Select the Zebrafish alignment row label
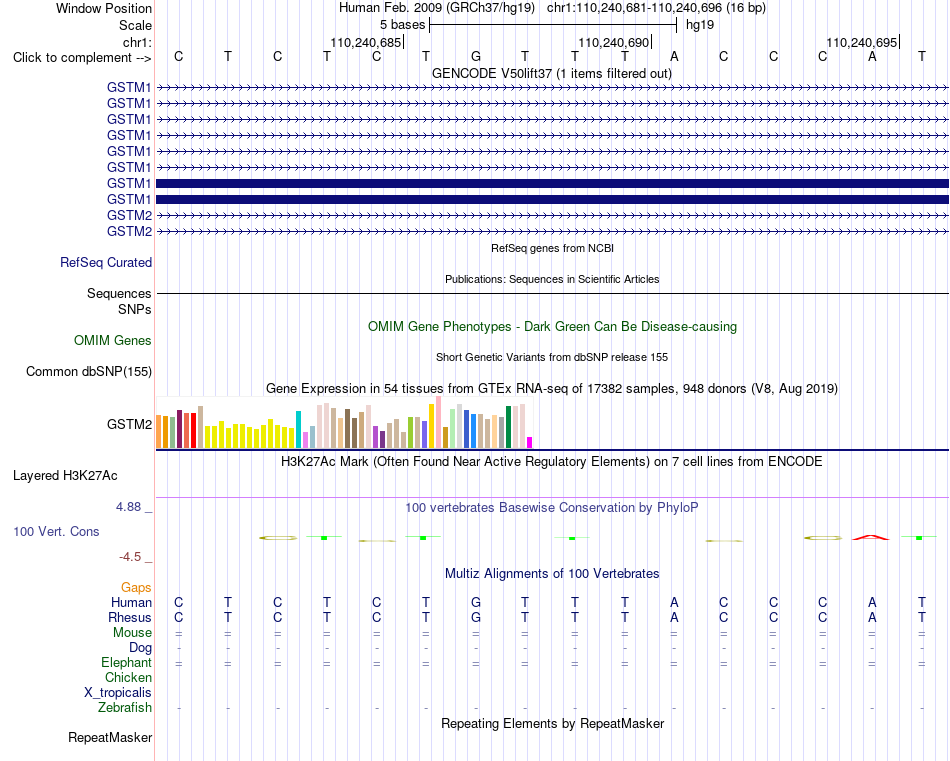 point(125,707)
